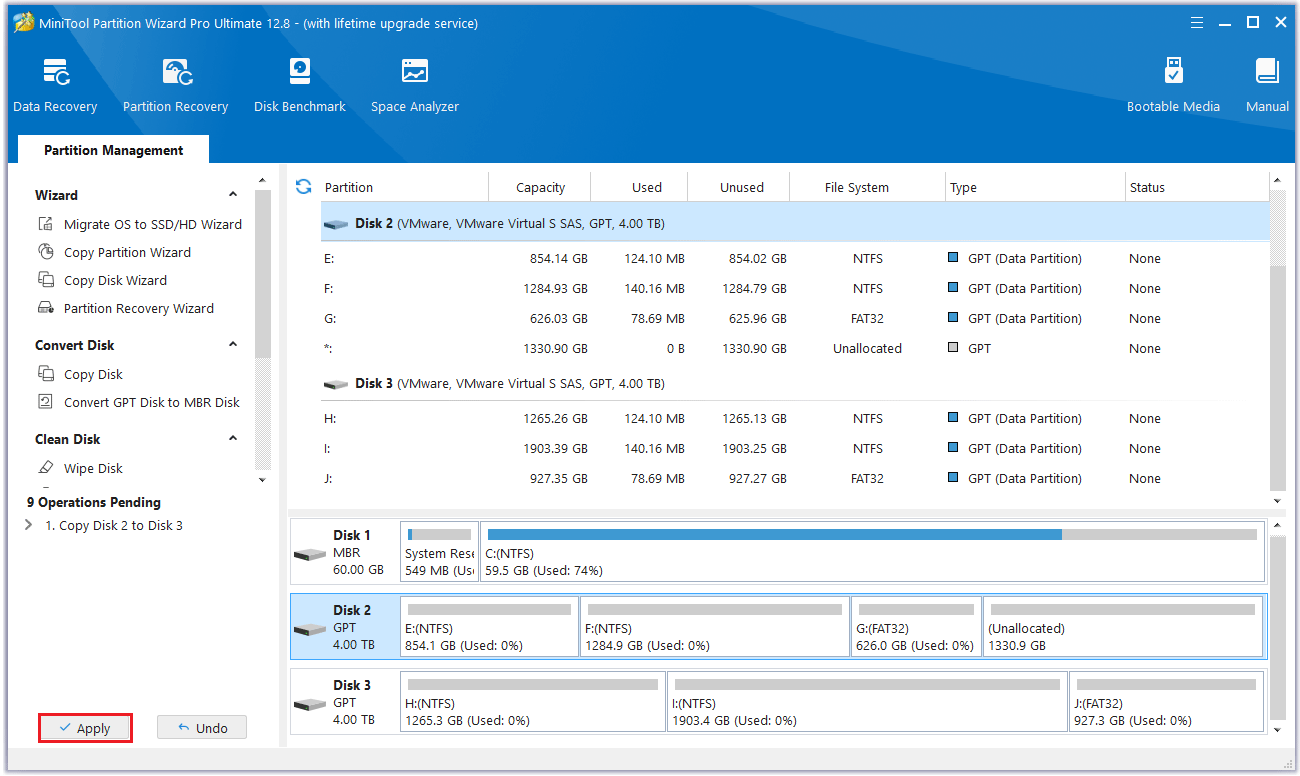The image size is (1300, 776).
Task: Select the J: partition row
Action: point(795,478)
